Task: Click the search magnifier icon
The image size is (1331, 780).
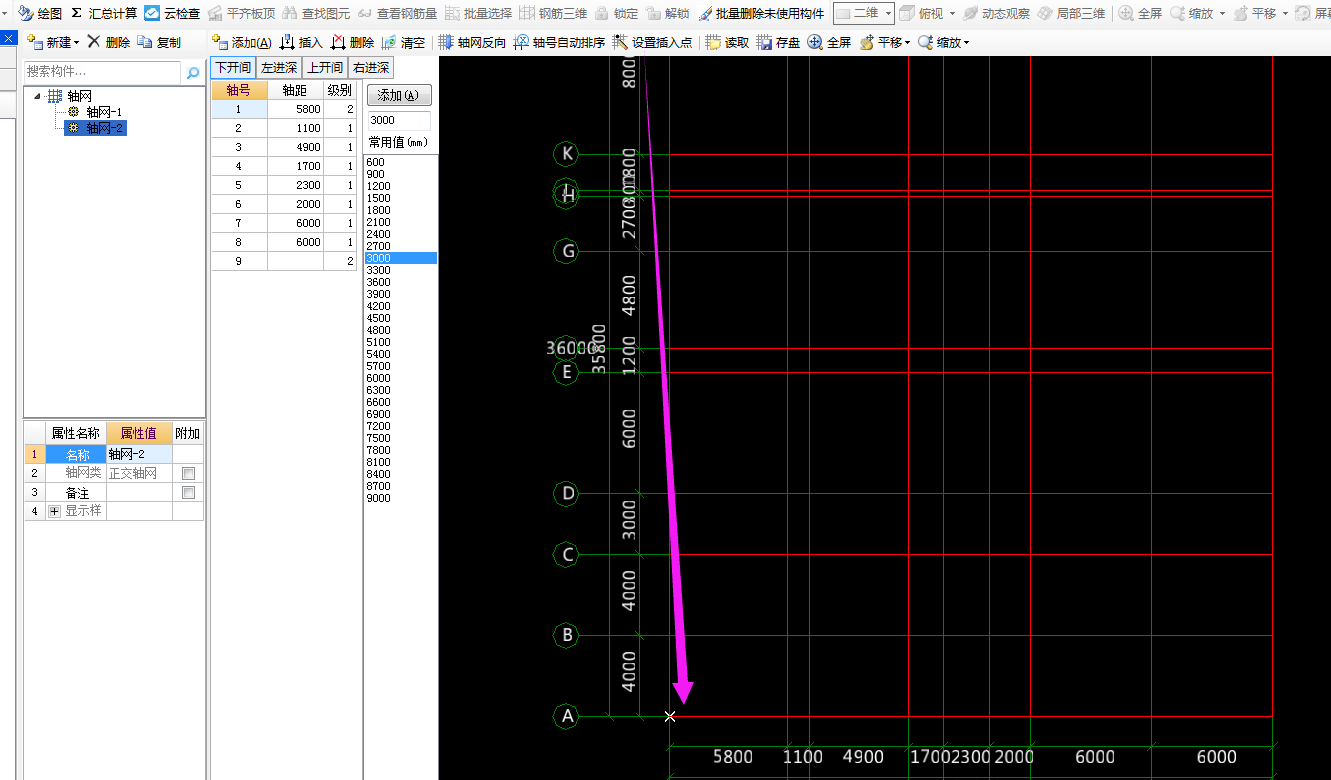Action: [193, 72]
